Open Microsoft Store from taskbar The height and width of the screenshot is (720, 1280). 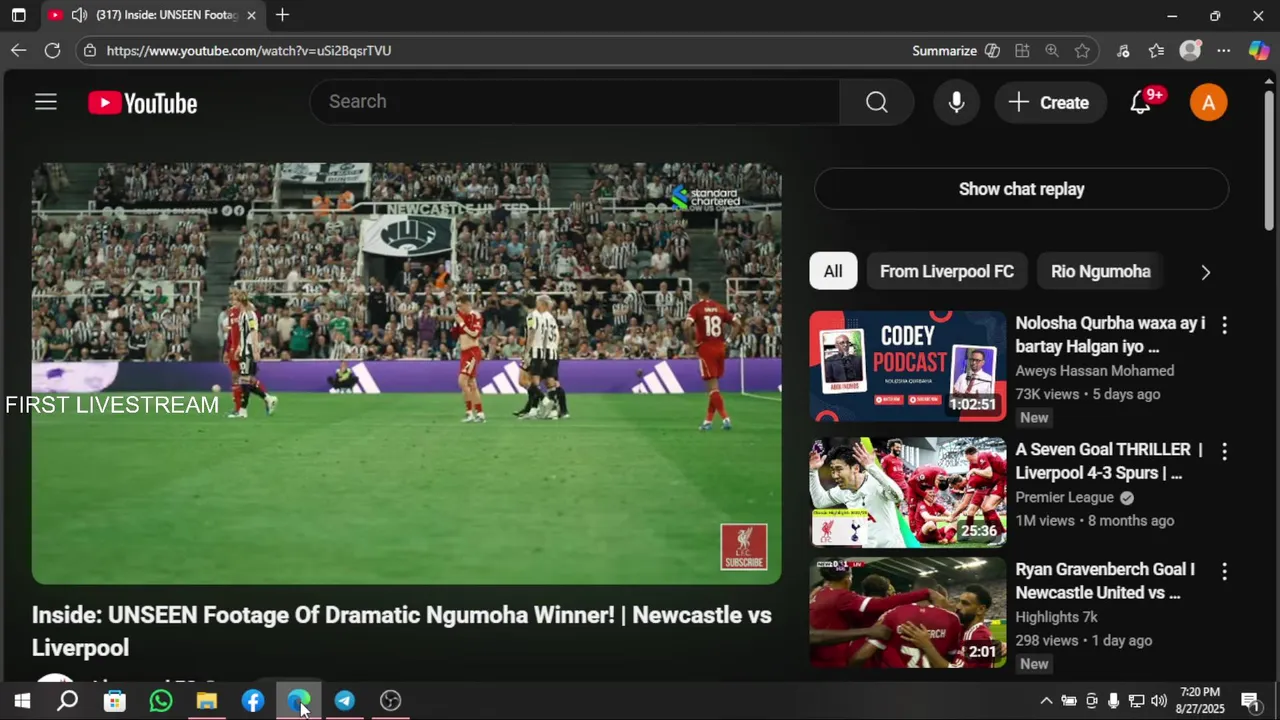(x=114, y=701)
